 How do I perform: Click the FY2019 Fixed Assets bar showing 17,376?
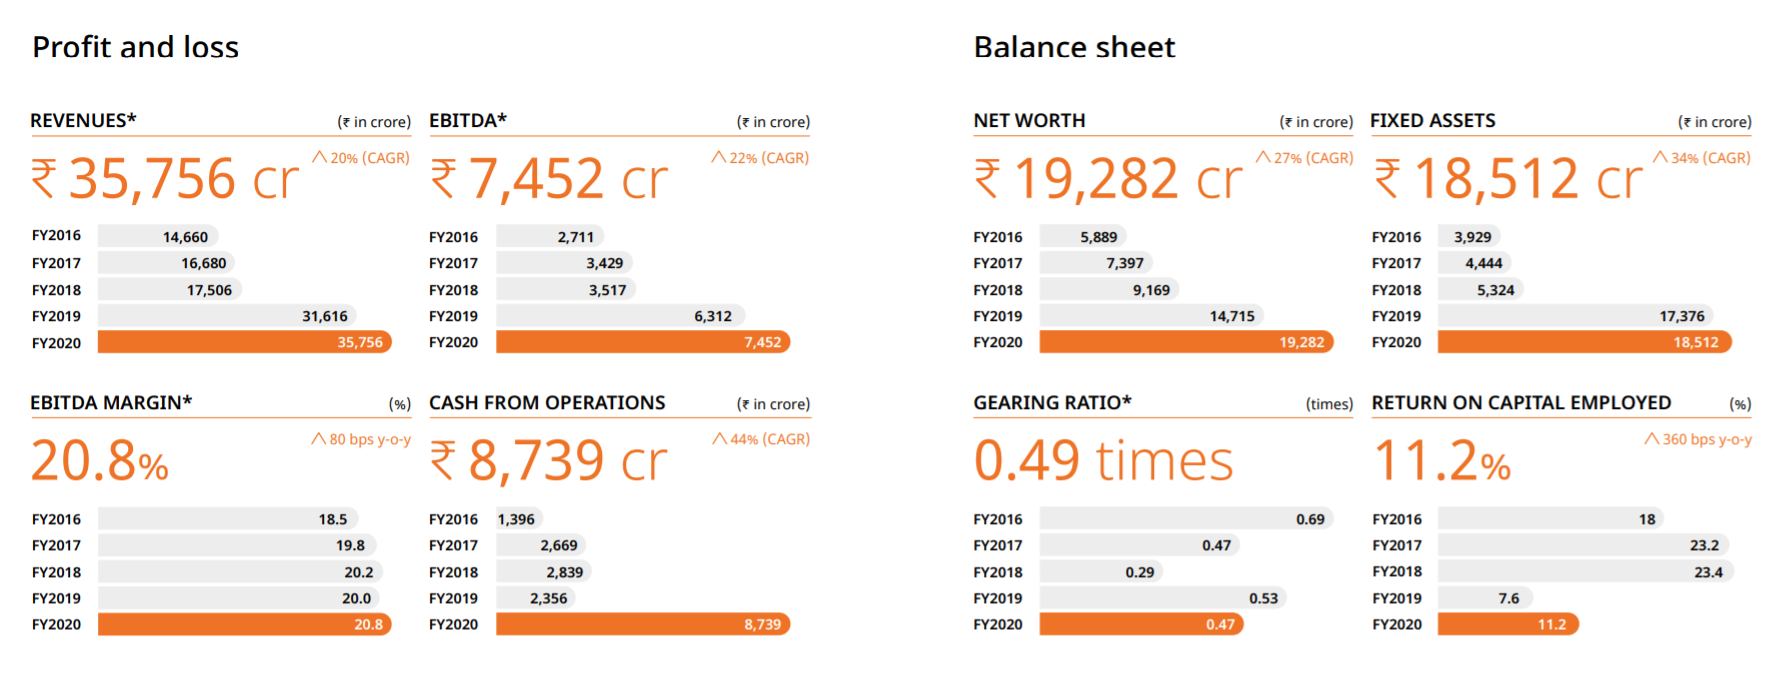click(x=1575, y=316)
